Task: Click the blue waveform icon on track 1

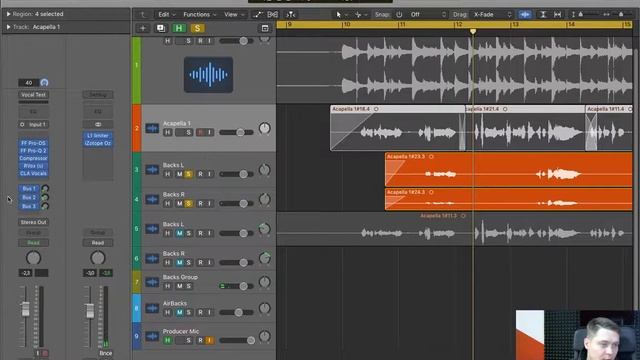Action: [x=208, y=75]
